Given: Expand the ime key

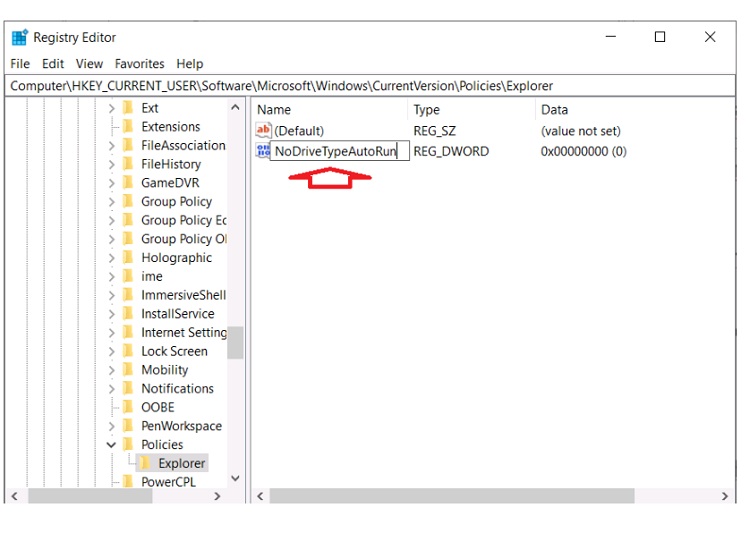Looking at the screenshot, I should coord(111,277).
